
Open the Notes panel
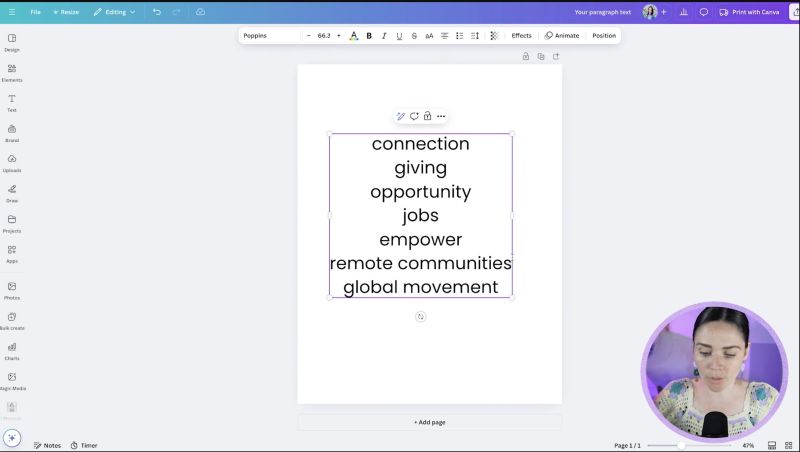[x=47, y=445]
